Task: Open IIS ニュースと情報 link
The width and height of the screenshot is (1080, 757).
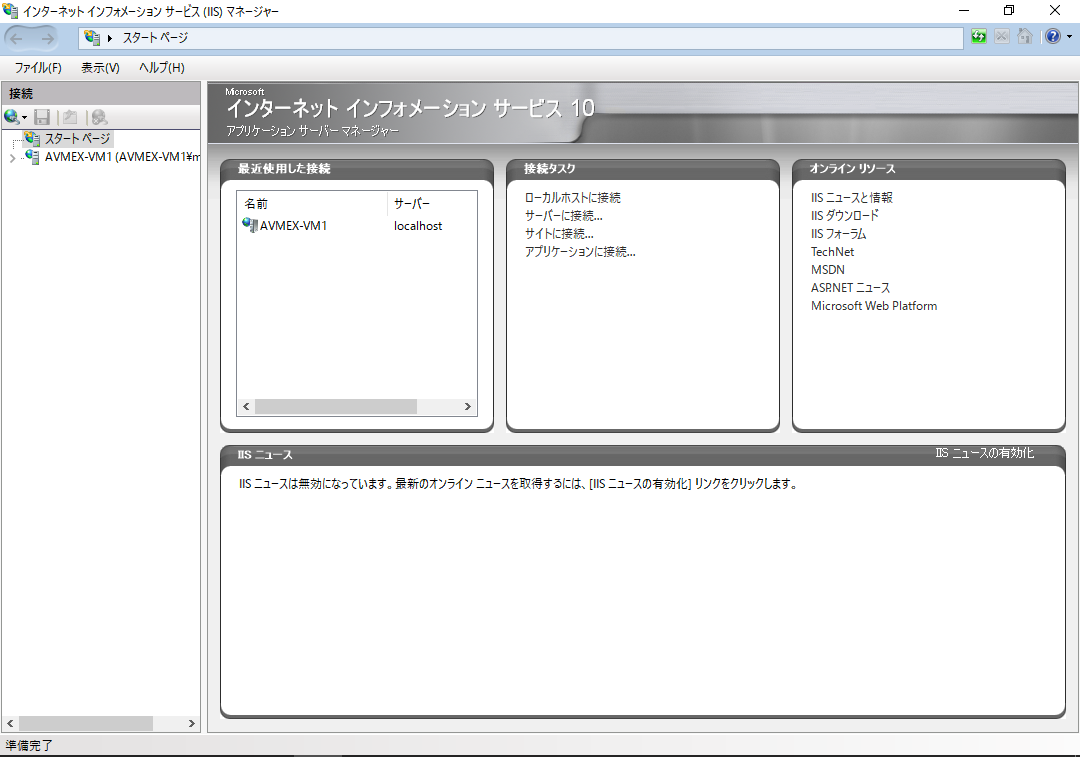Action: [x=851, y=198]
